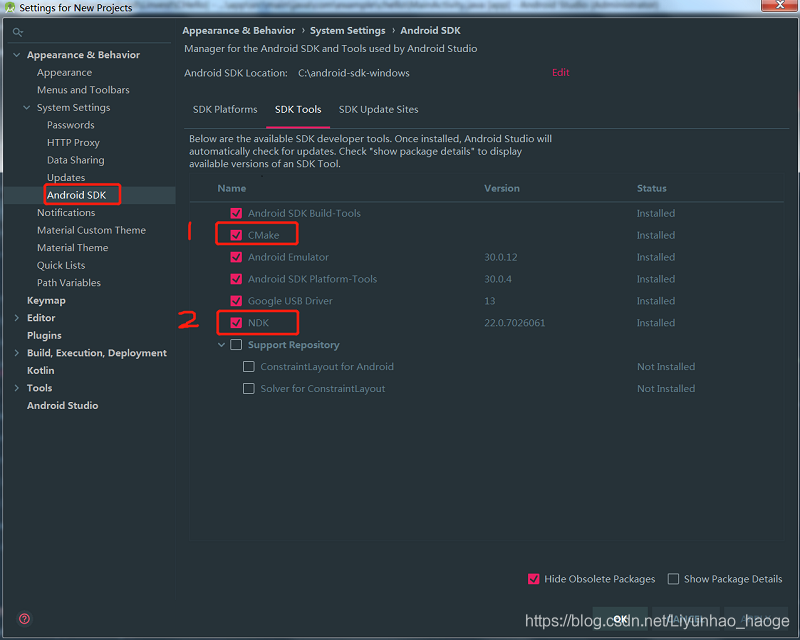The height and width of the screenshot is (640, 800).
Task: Open Updates settings
Action: point(66,178)
